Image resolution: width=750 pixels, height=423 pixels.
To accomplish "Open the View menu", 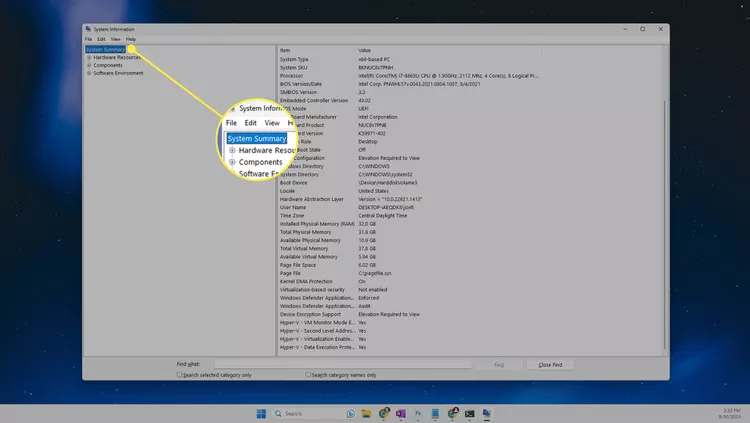I will 115,39.
